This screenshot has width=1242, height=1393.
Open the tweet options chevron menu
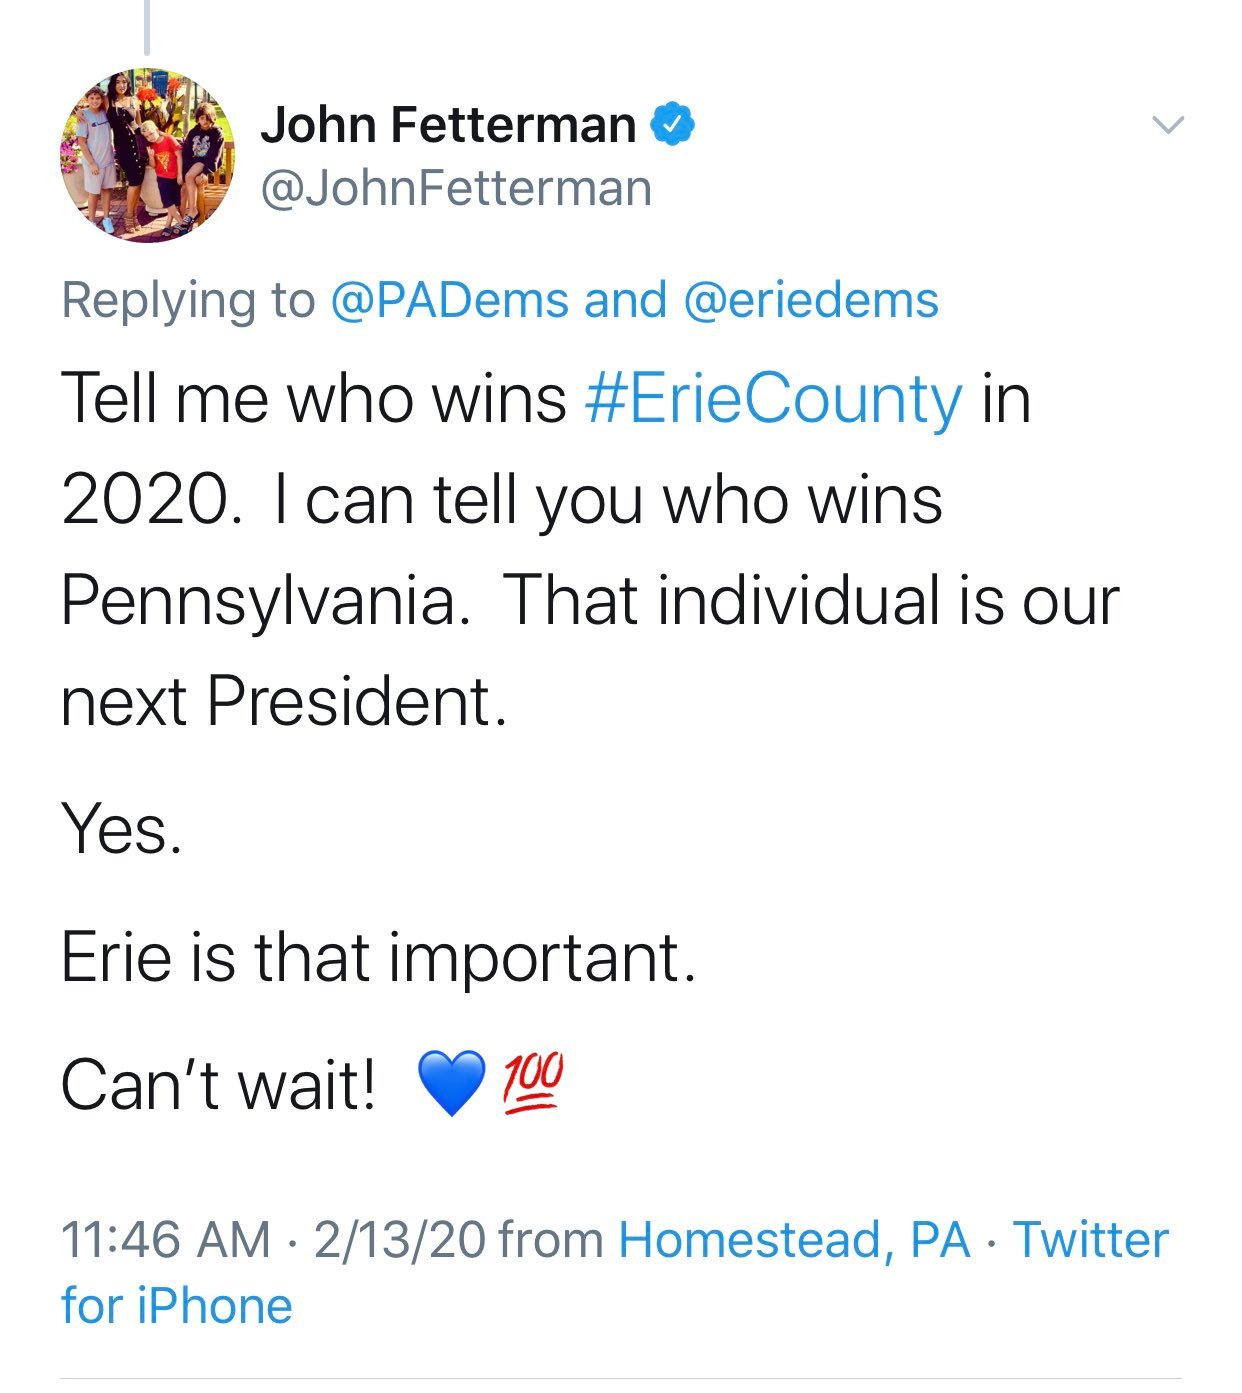1167,125
